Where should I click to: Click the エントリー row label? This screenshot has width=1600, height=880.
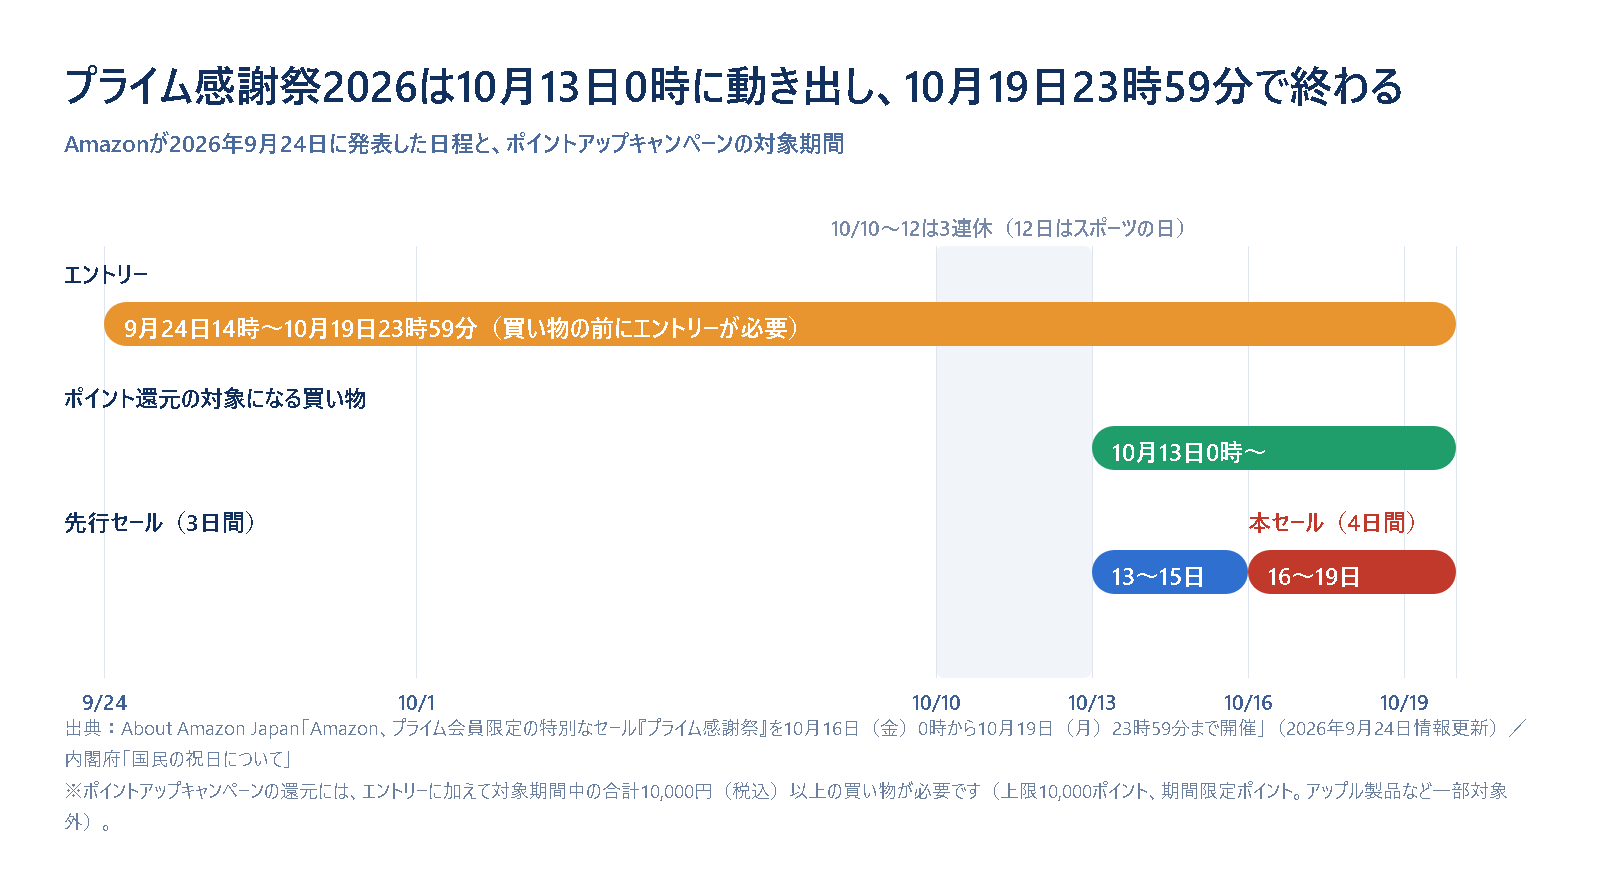(106, 275)
